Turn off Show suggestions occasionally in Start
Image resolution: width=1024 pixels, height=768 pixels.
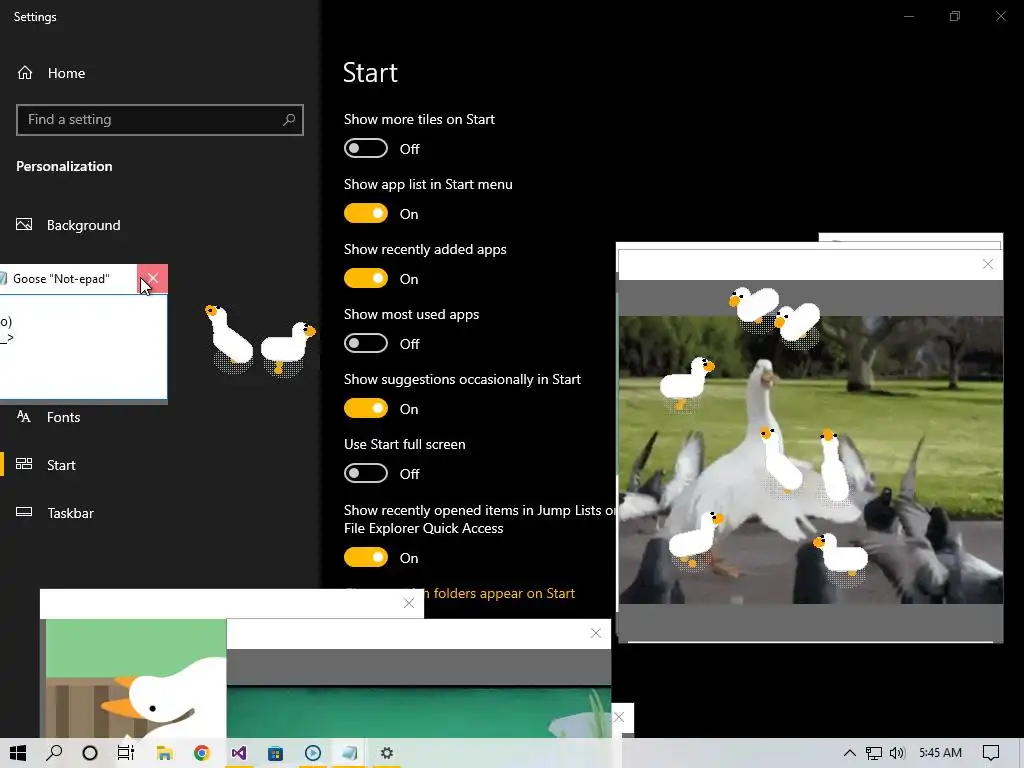tap(366, 408)
